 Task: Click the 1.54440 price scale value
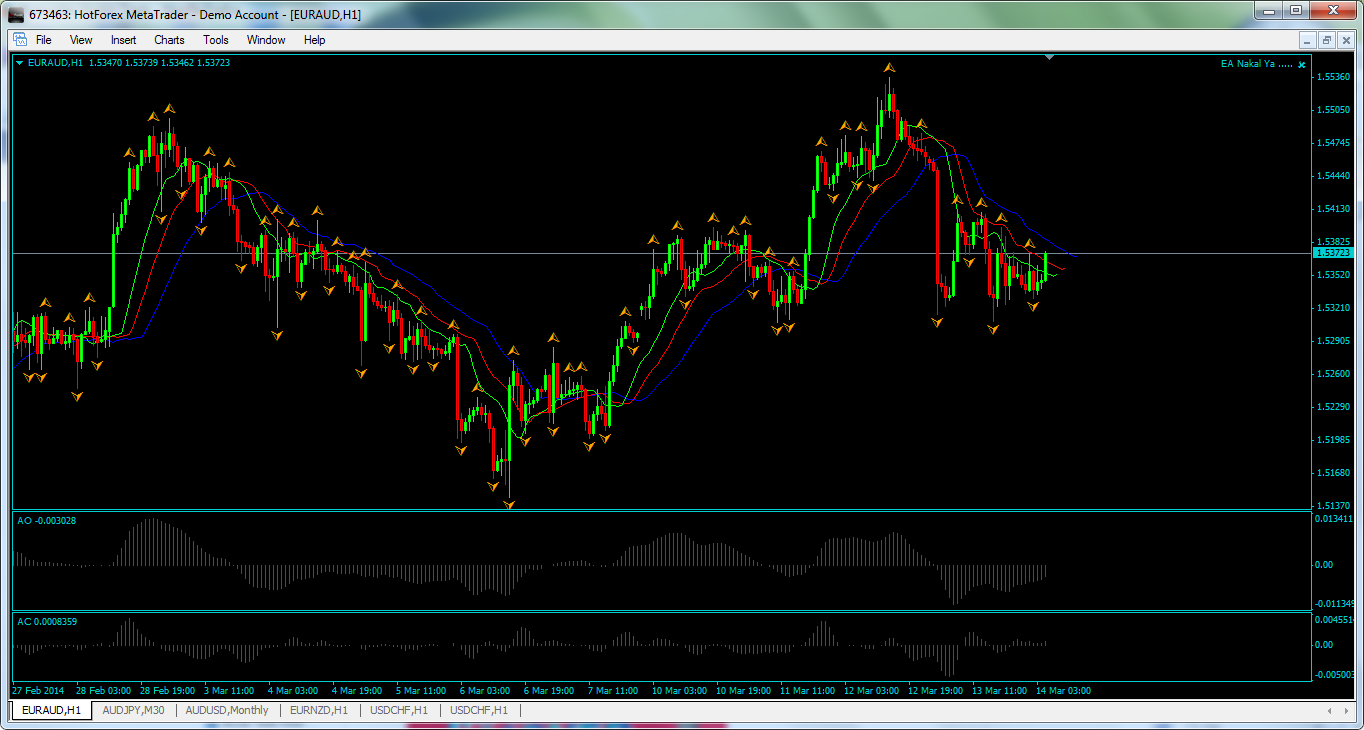pos(1335,176)
